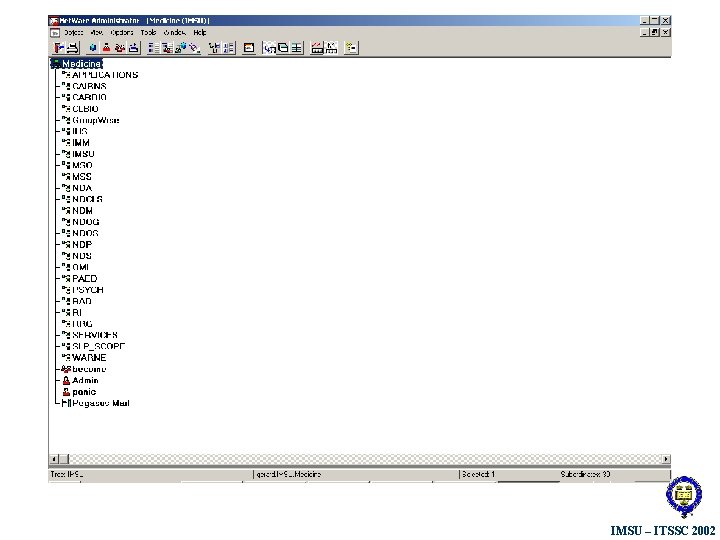The image size is (720, 540).
Task: Select the SERVICES container
Action: tap(95, 335)
